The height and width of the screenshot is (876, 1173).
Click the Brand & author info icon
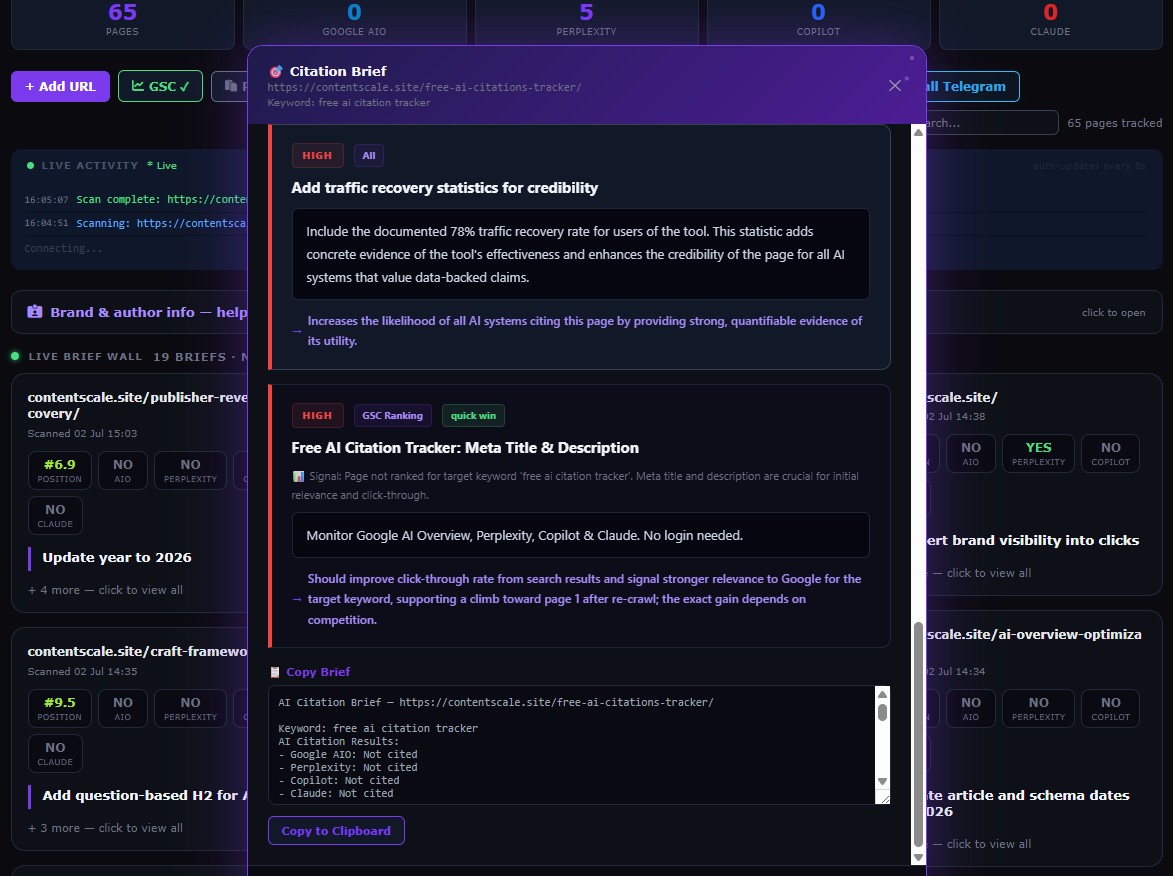[x=34, y=312]
